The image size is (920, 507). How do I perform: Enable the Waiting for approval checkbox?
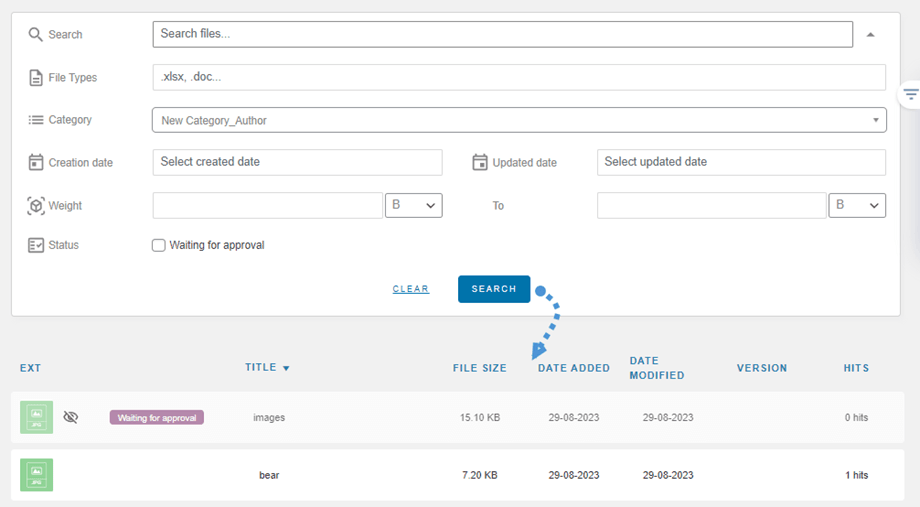point(159,245)
